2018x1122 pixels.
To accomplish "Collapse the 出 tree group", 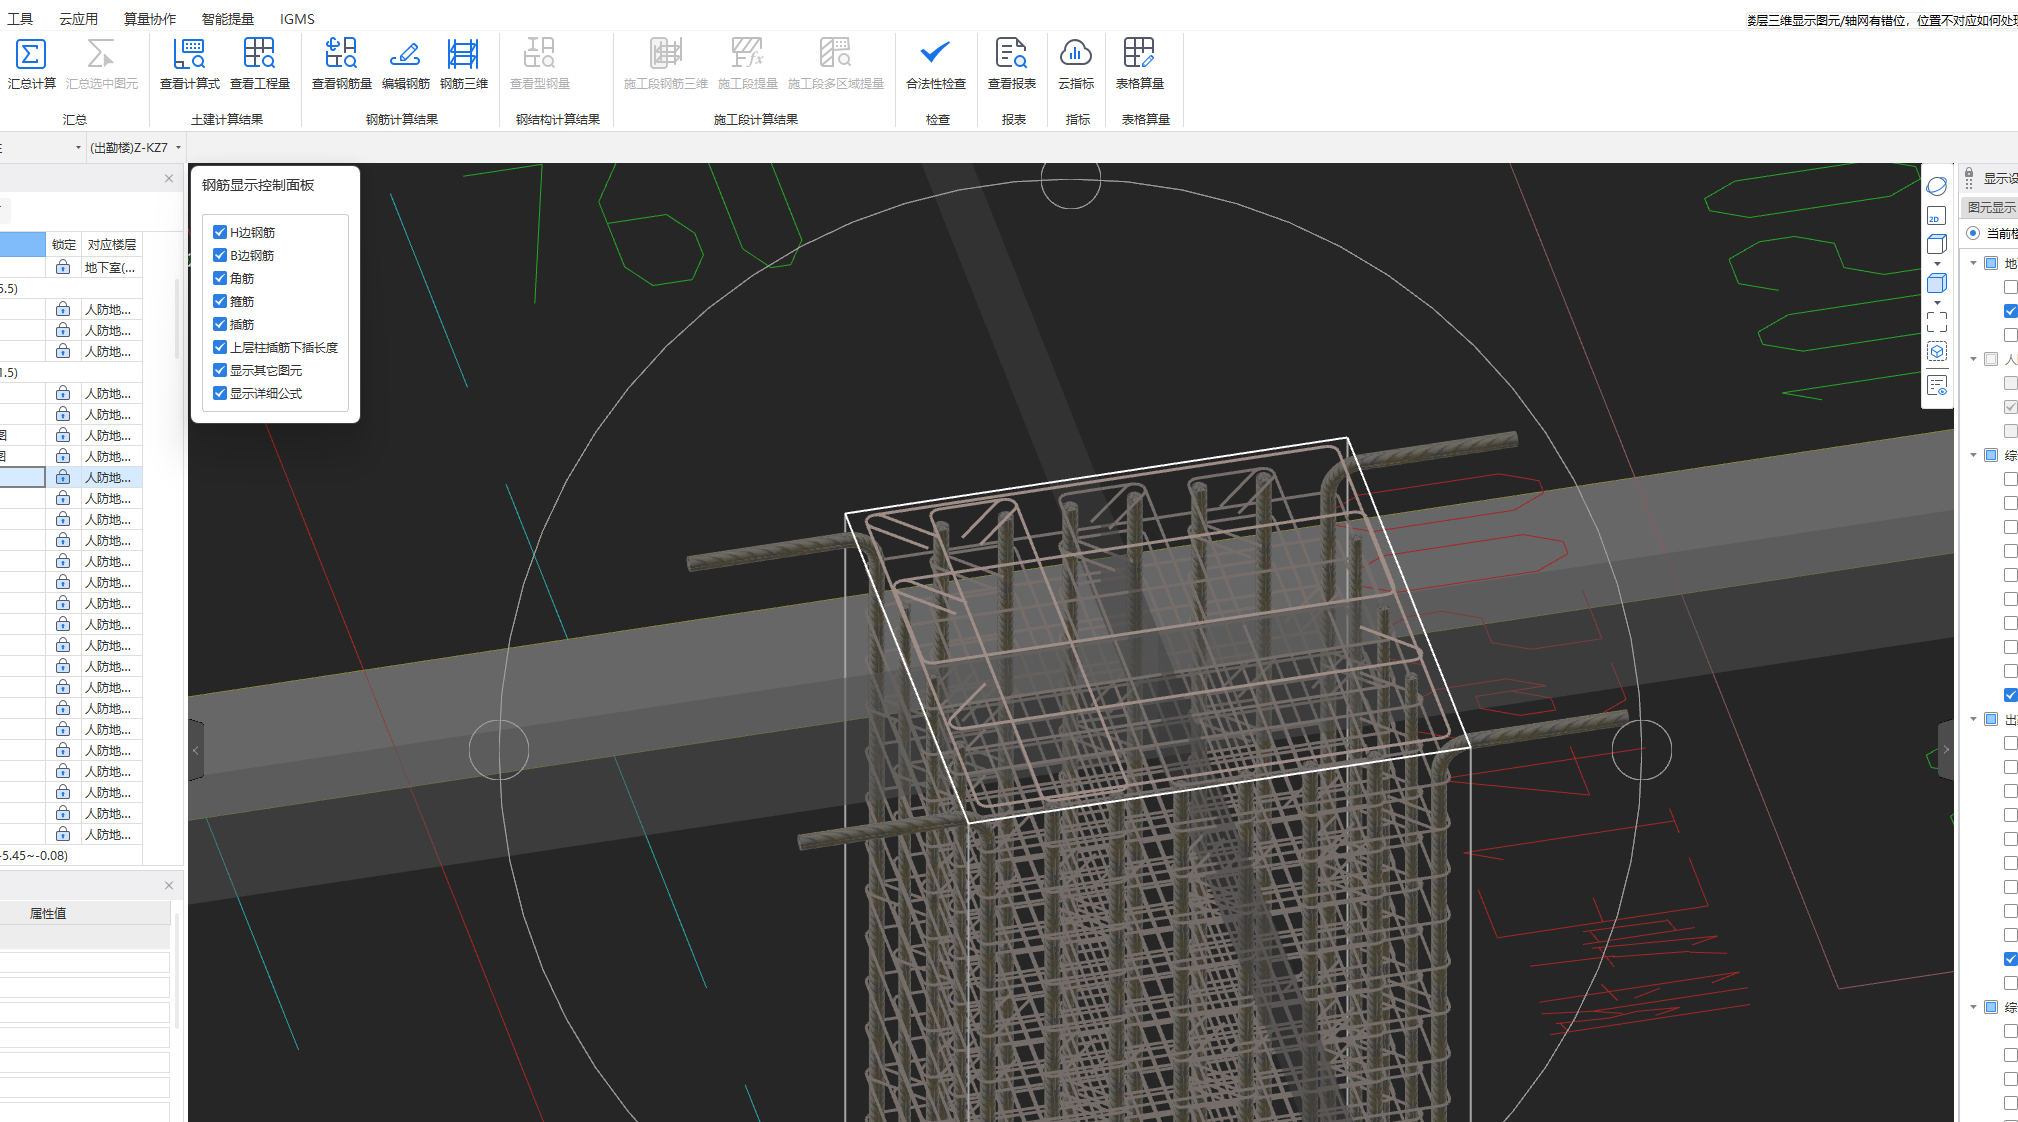I will coord(1973,719).
